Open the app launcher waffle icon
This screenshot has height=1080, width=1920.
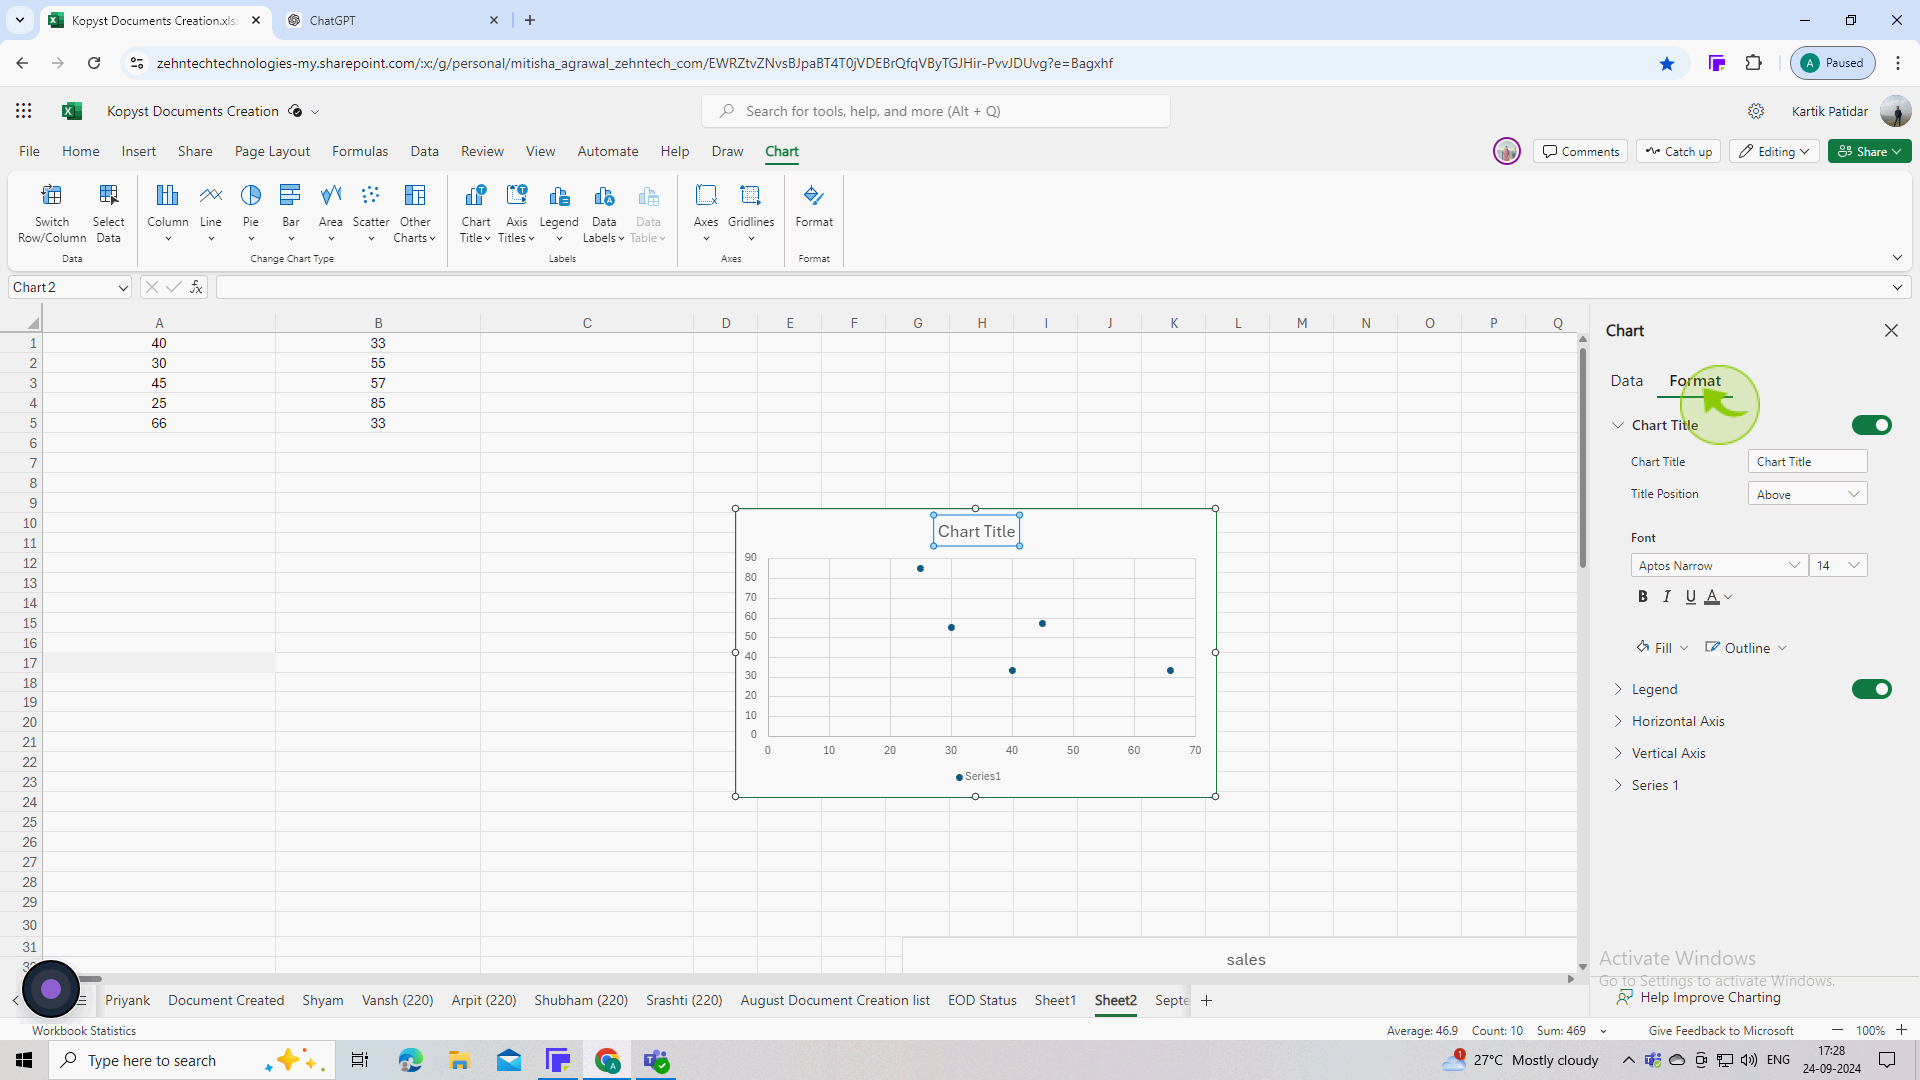(x=23, y=111)
